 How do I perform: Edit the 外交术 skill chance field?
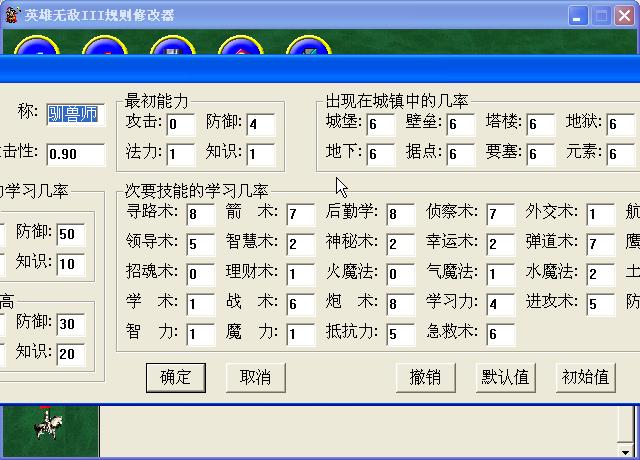(601, 214)
